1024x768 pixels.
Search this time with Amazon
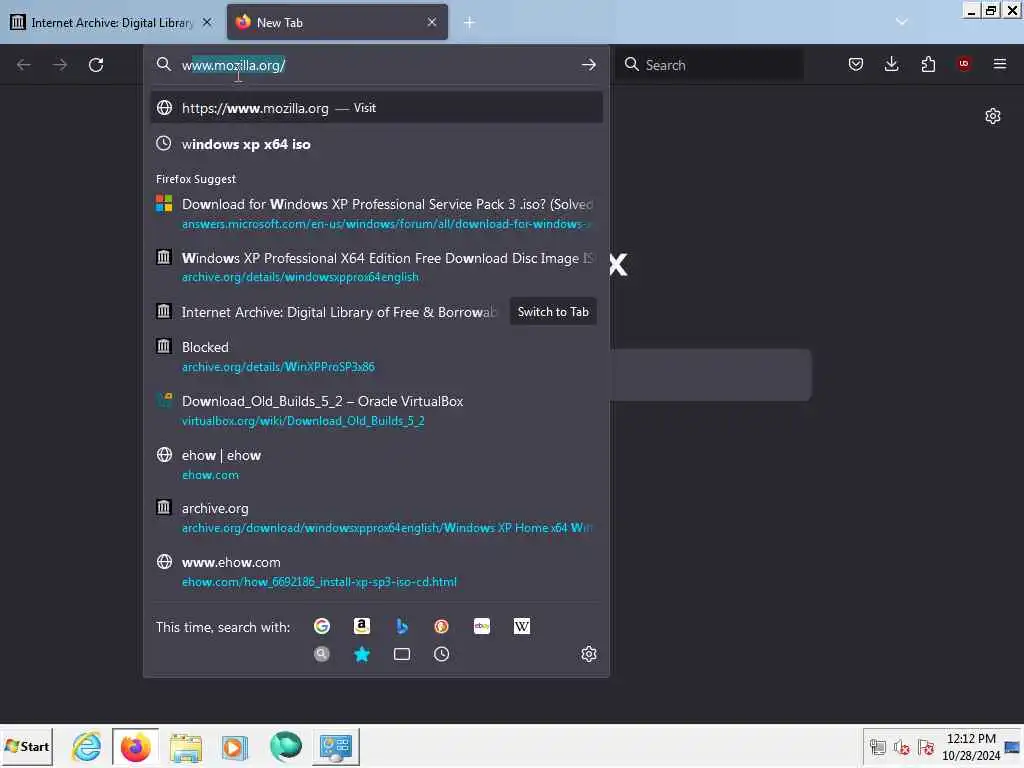pos(362,626)
